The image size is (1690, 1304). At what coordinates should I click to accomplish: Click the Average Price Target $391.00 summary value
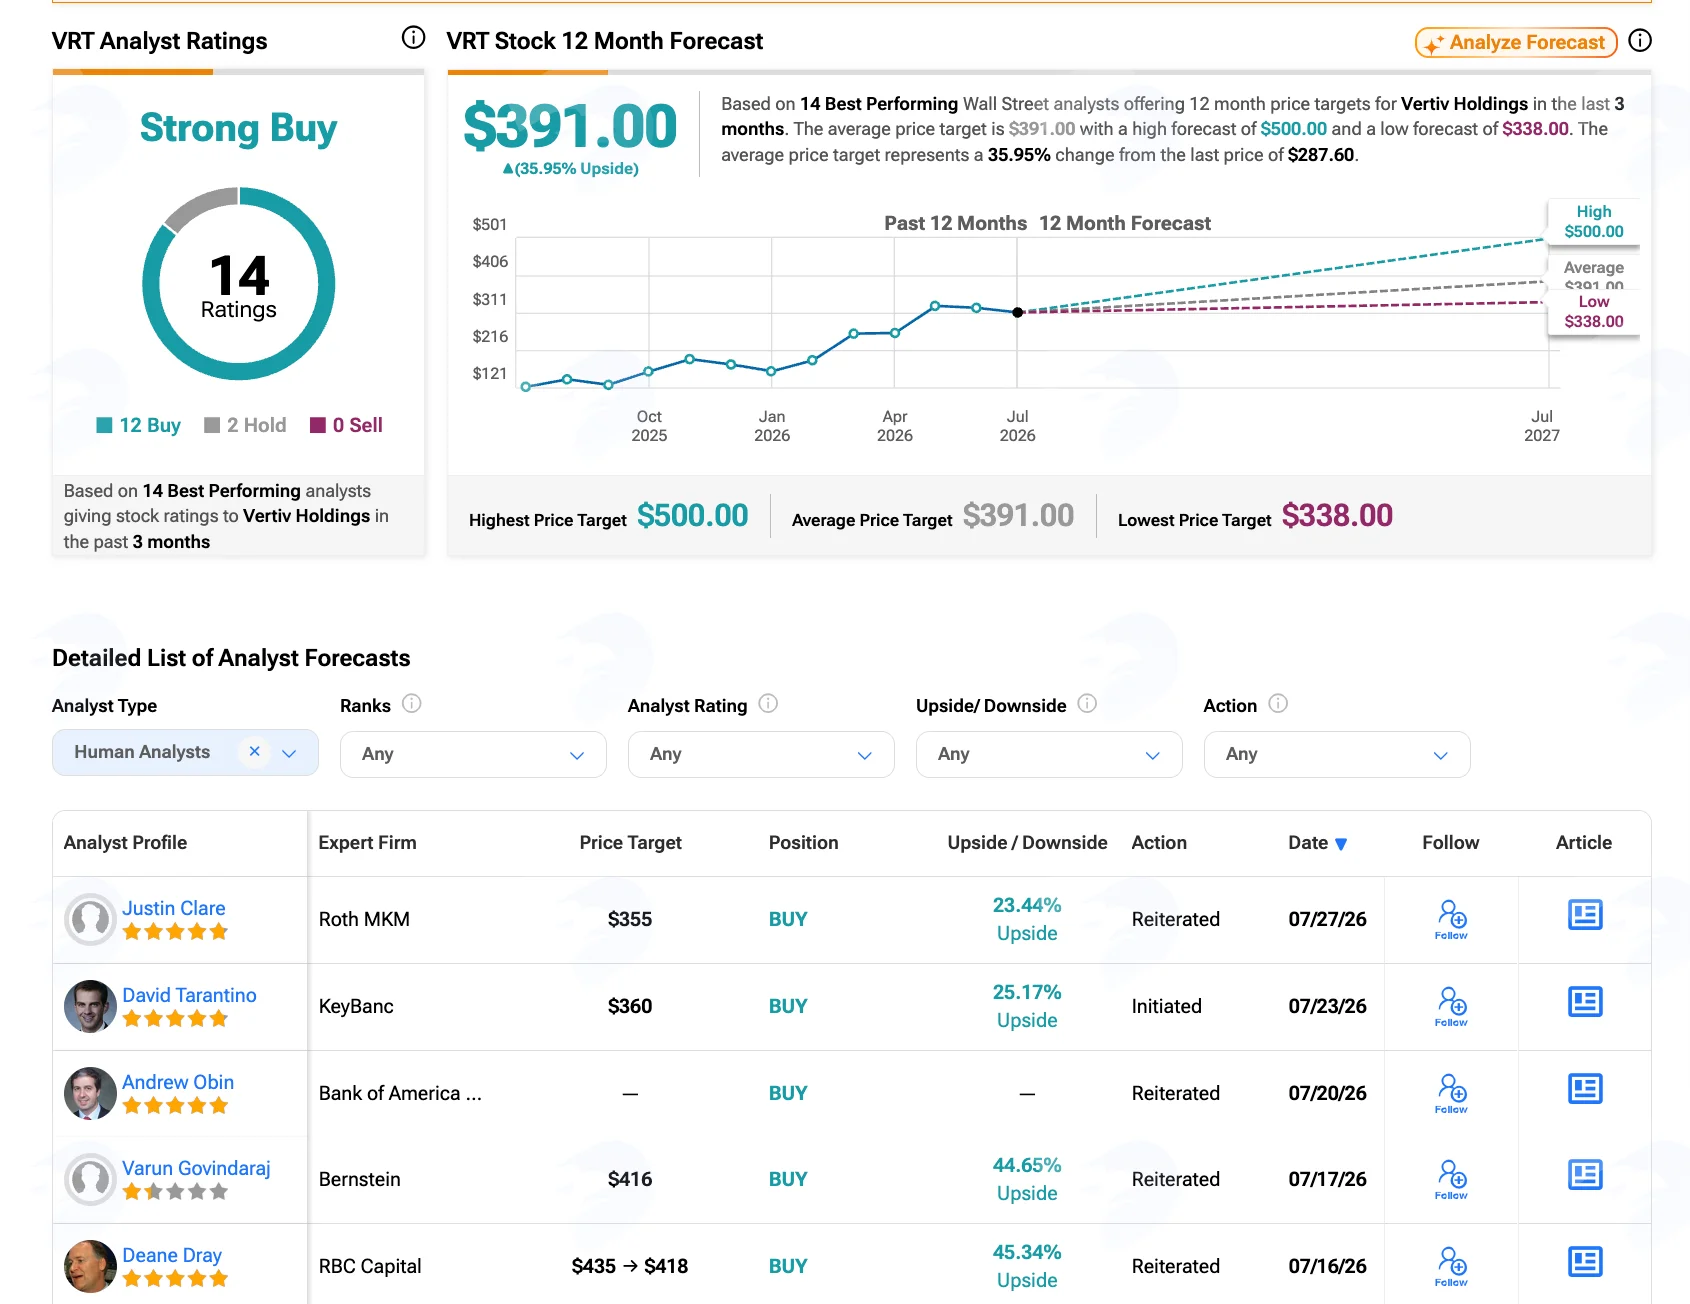coord(1018,516)
